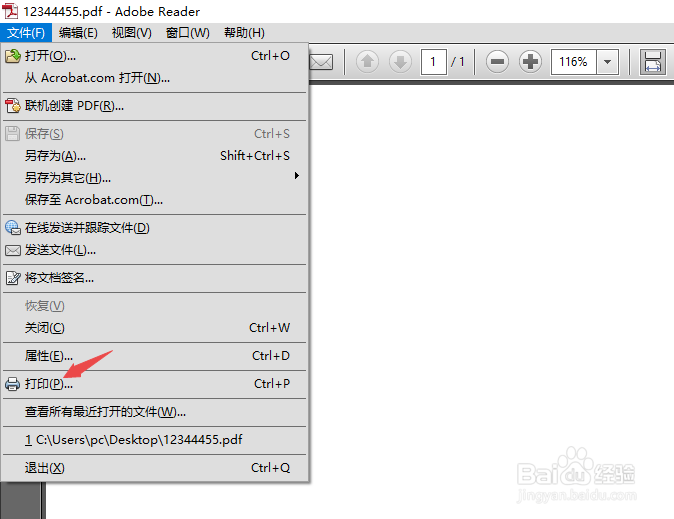Viewport: 674px width, 519px height.
Task: Zoom out with the minus button
Action: 497,61
